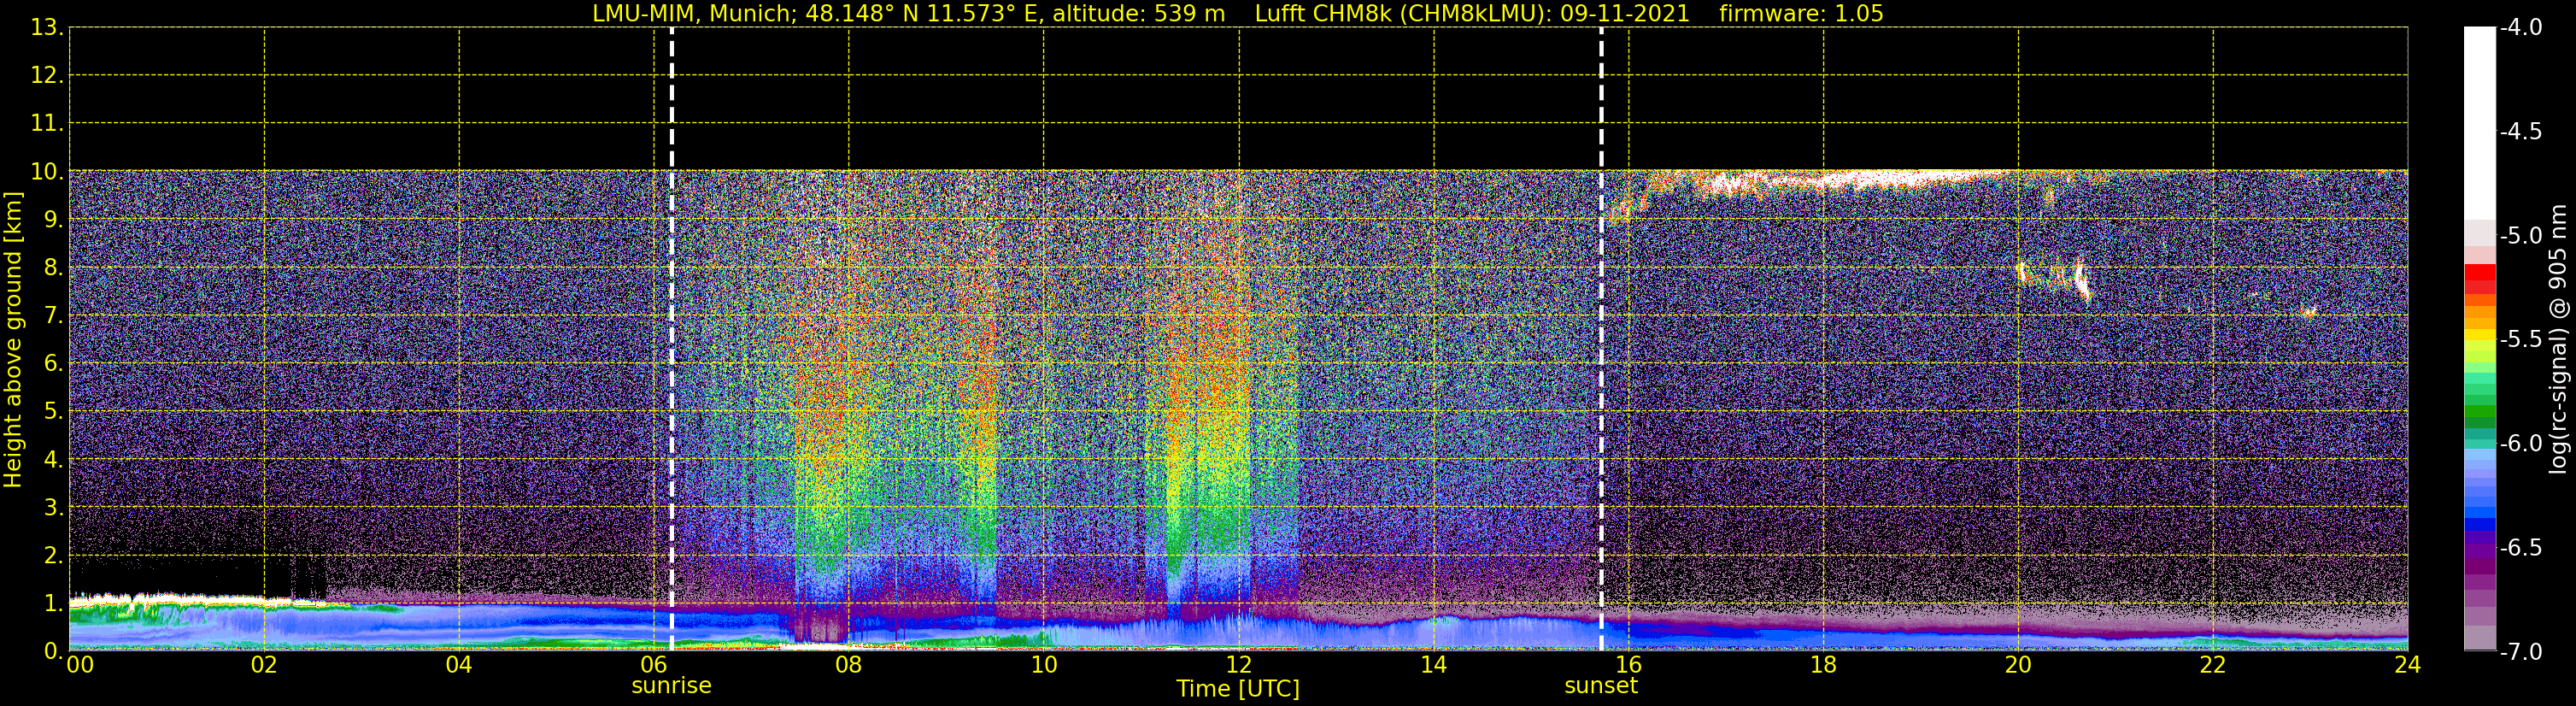Click the 'sunset' label under time axis

coord(1600,686)
